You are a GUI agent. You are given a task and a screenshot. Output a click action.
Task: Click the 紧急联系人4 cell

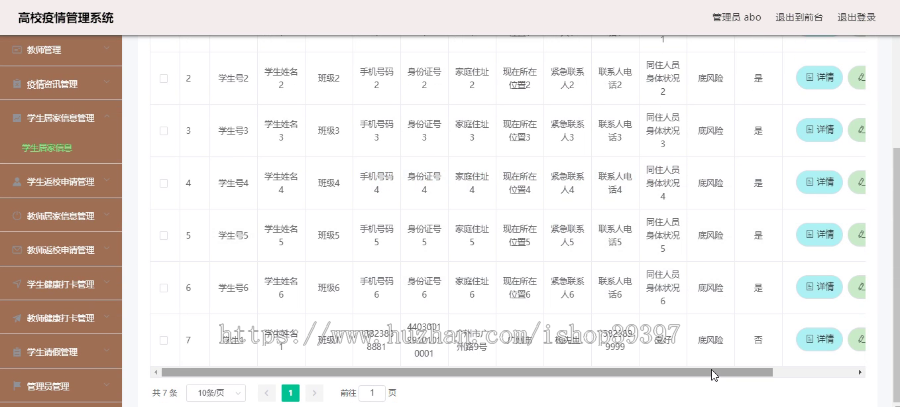click(567, 183)
